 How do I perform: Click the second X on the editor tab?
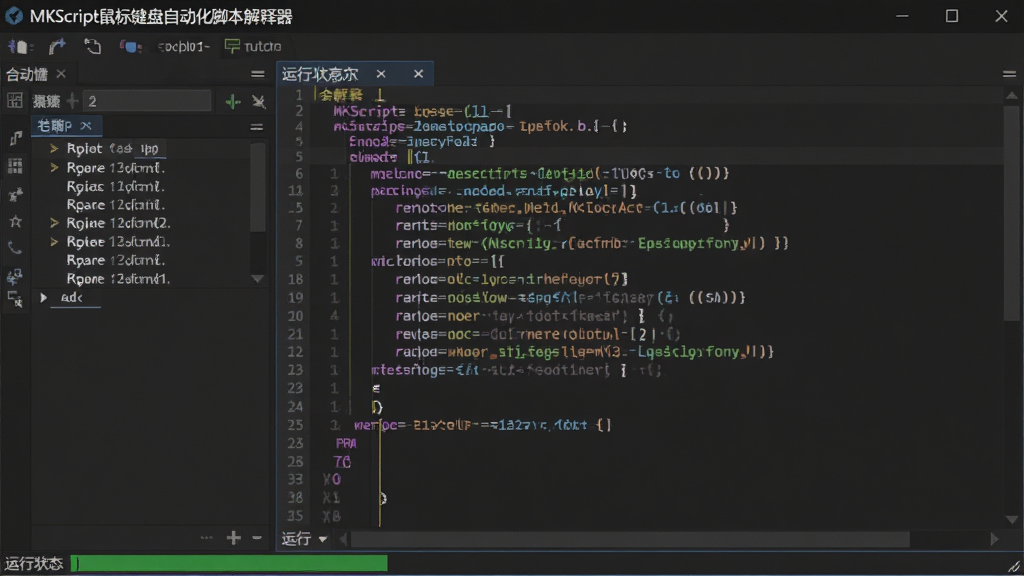419,74
